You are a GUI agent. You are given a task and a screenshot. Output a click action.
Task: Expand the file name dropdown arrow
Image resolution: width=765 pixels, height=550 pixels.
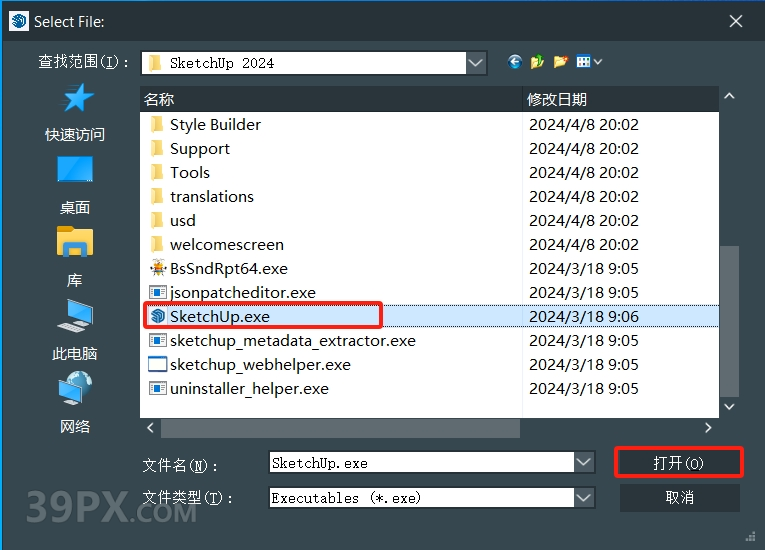click(584, 462)
